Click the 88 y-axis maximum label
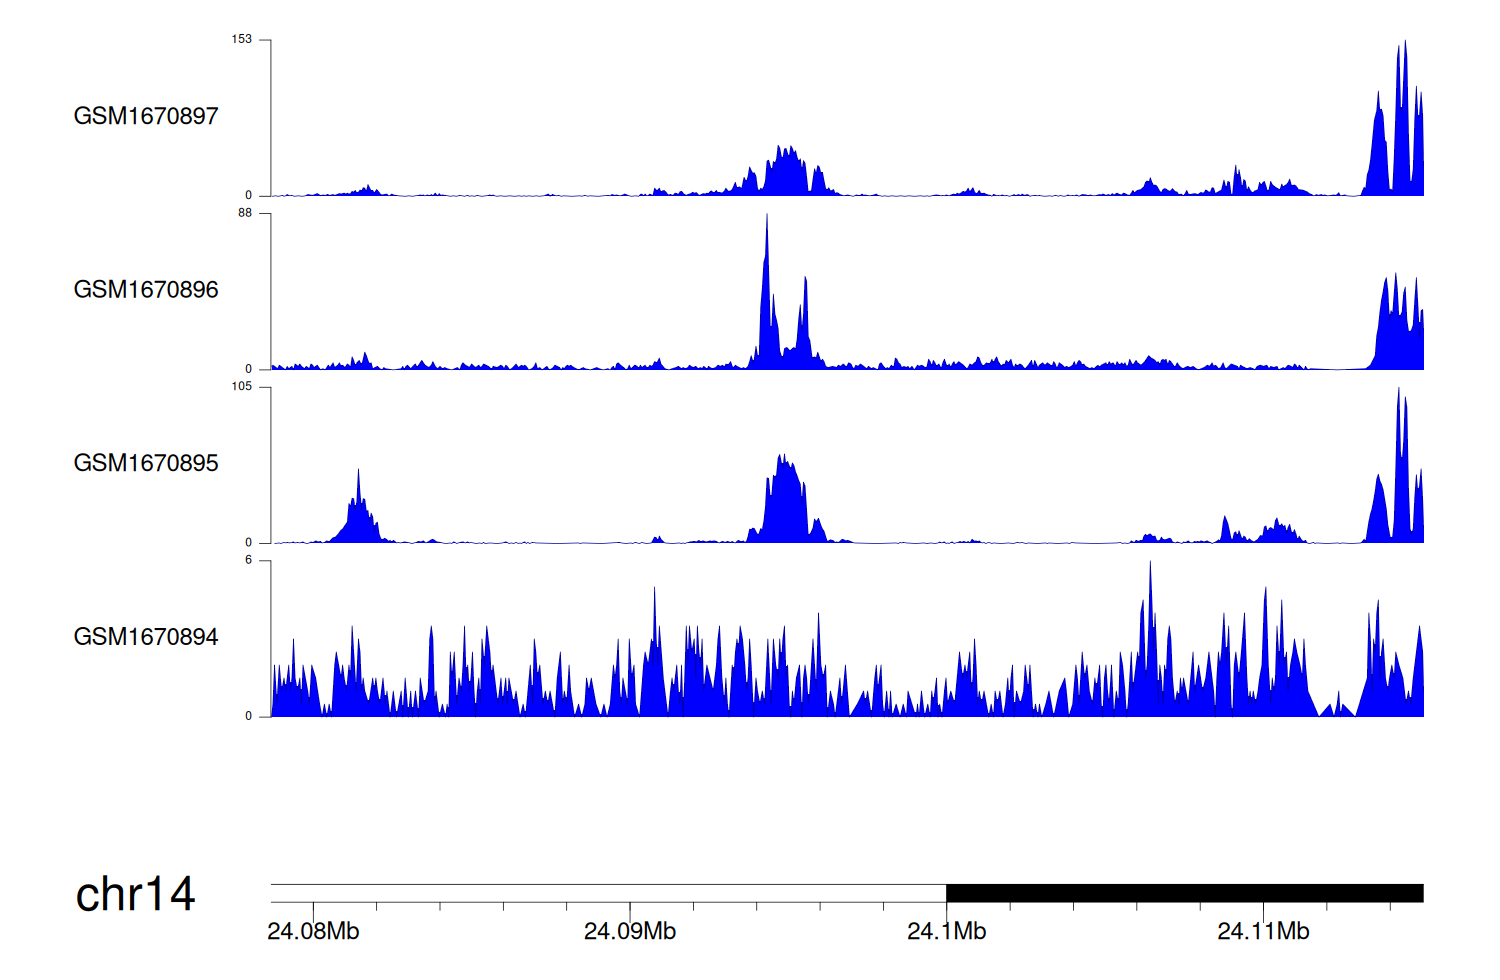The image size is (1500, 980). tap(245, 213)
